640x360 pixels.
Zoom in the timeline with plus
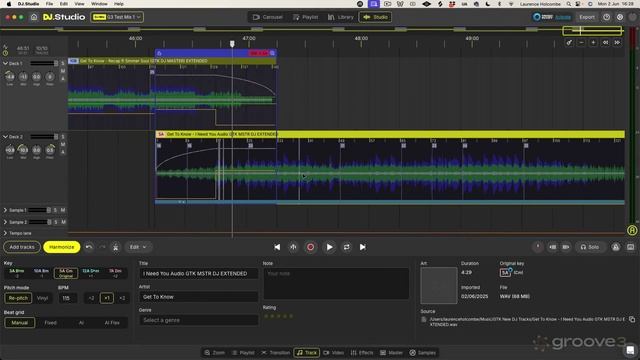point(593,42)
